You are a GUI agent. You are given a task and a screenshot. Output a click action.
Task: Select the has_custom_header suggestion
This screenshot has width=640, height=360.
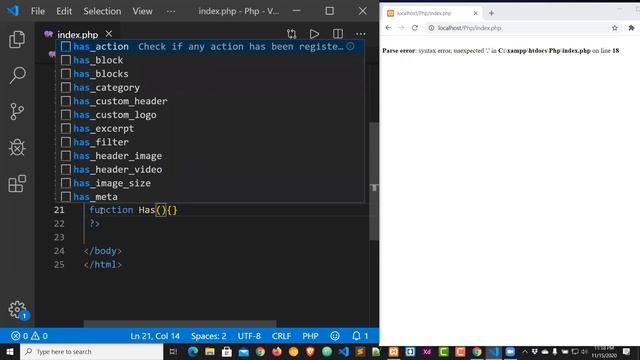pyautogui.click(x=210, y=101)
